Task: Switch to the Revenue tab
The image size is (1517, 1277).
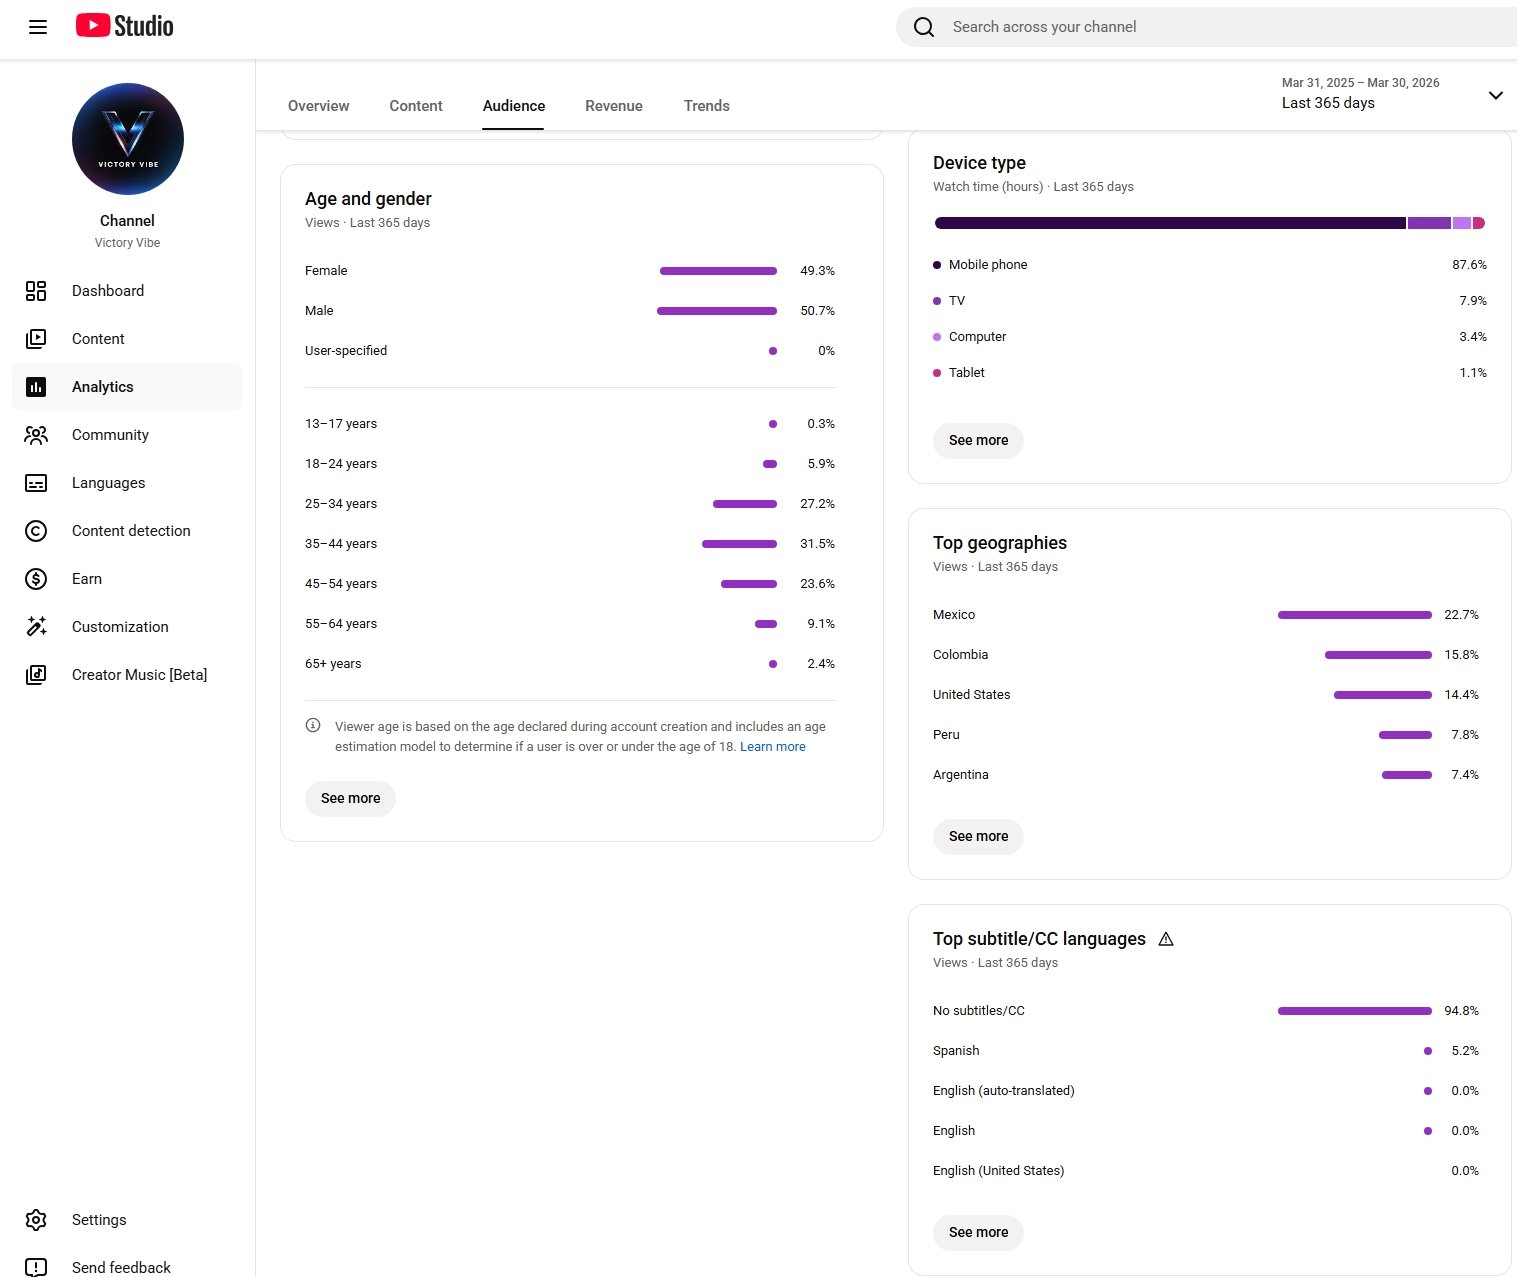Action: [613, 106]
